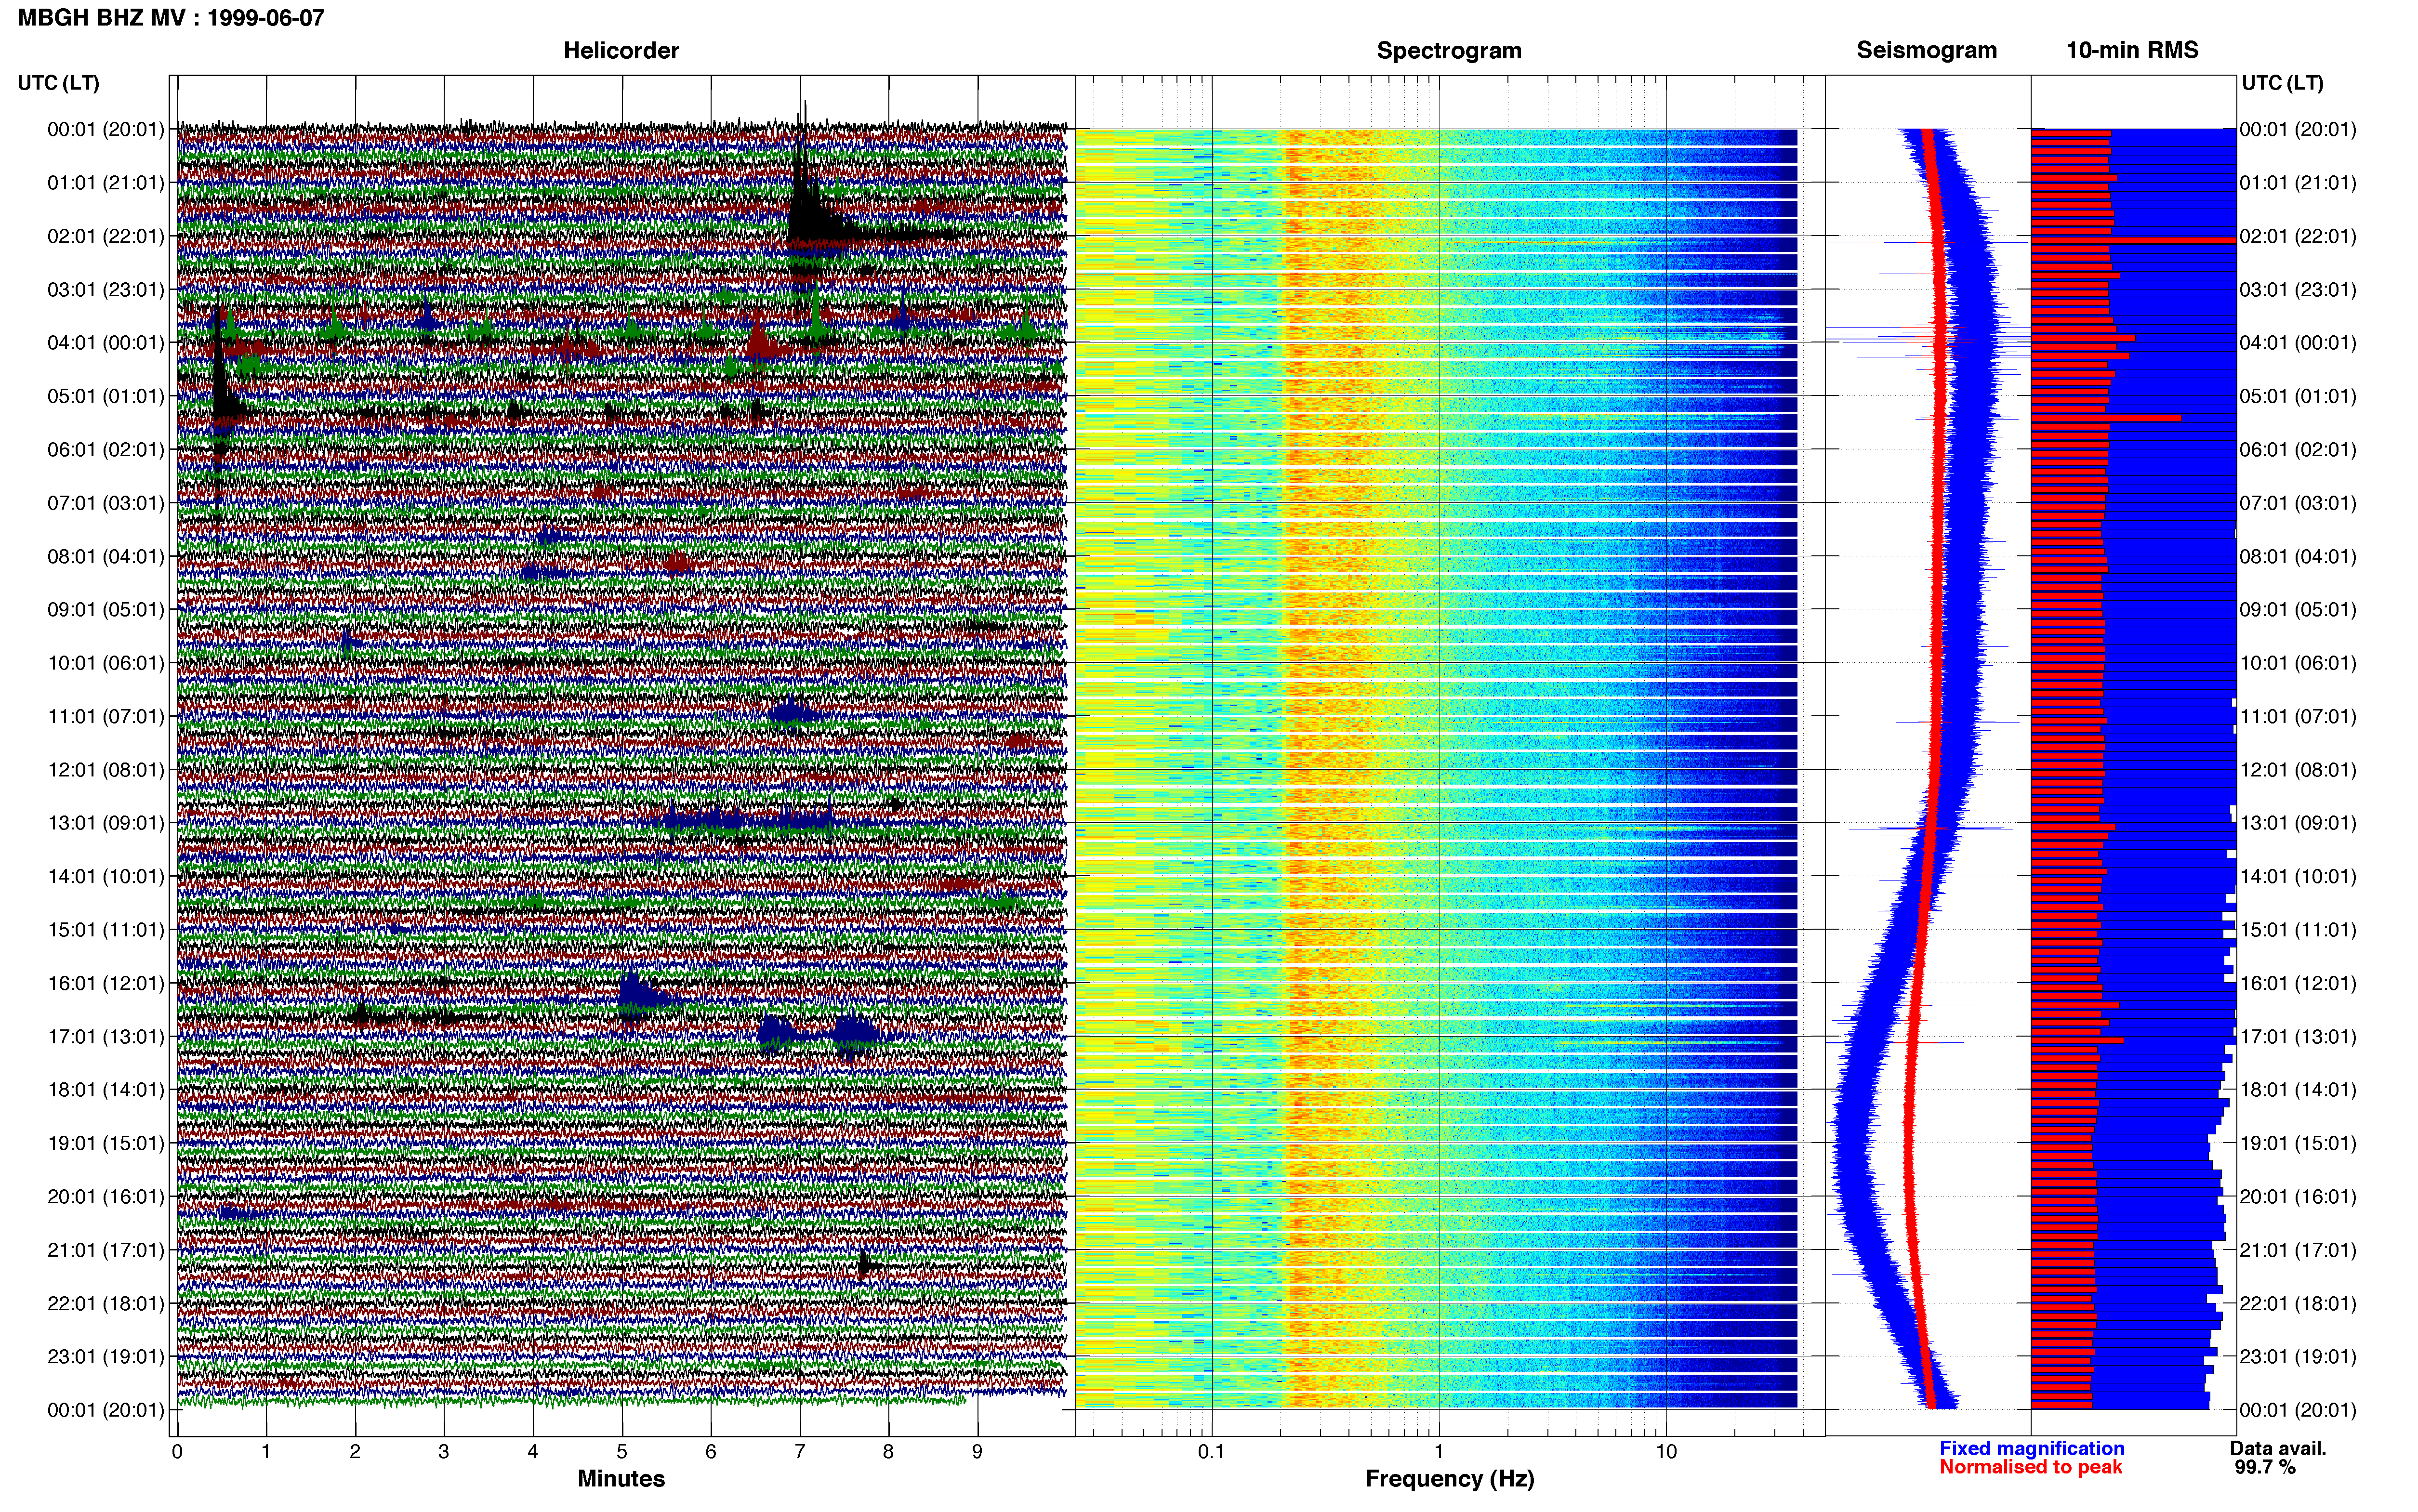Viewport: 2418px width, 1512px height.
Task: Click the left time label '13:01 (09:01)'
Action: [105, 823]
